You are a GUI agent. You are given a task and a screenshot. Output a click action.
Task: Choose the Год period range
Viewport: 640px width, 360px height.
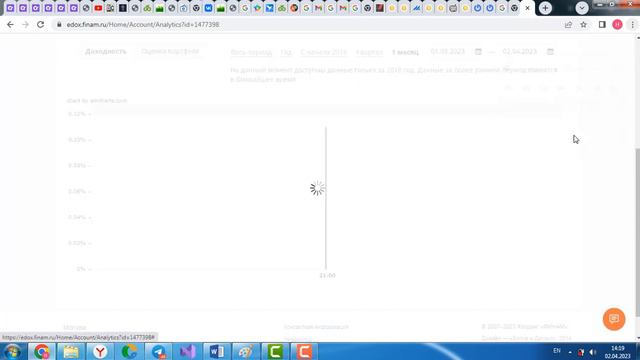tap(286, 52)
